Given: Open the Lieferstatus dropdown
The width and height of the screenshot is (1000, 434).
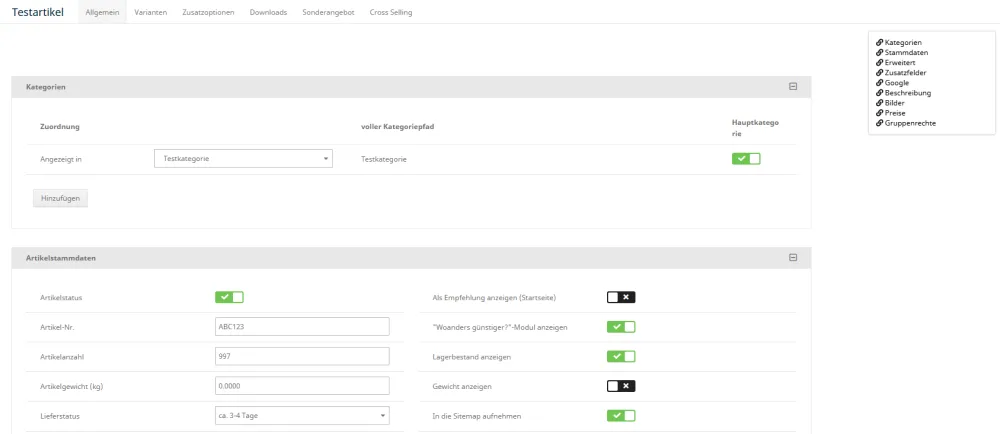Looking at the screenshot, I should tap(302, 416).
